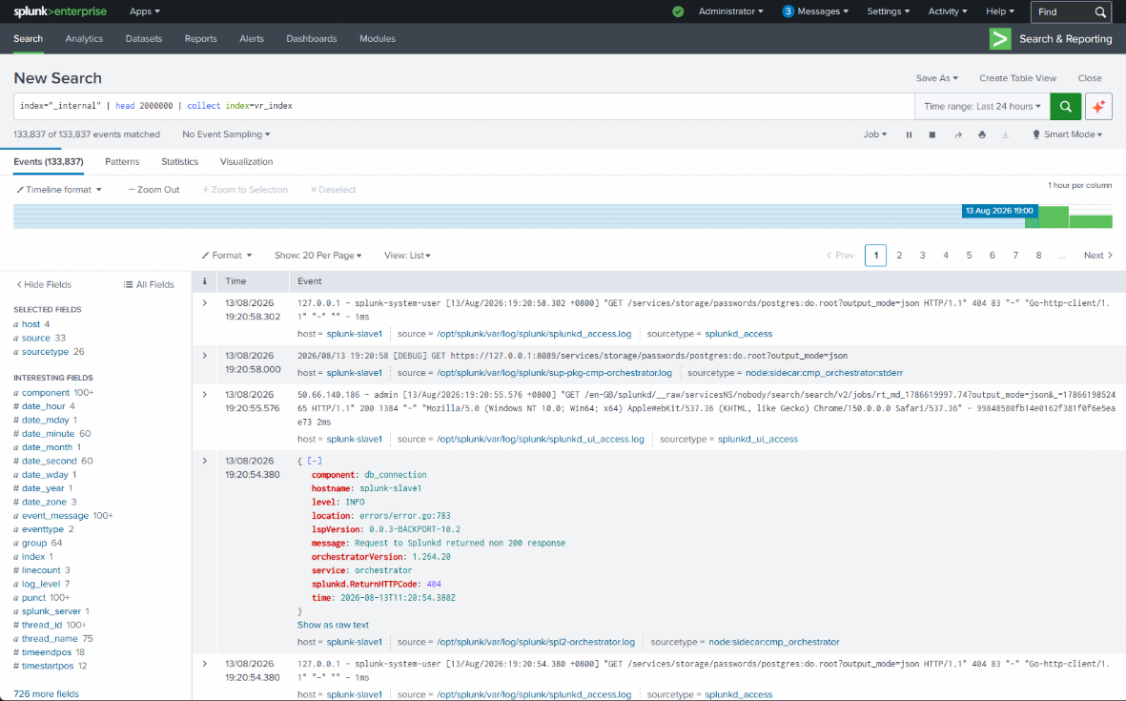This screenshot has width=1126, height=701.
Task: Expand the 19:20:55.576 event row
Action: 205,394
